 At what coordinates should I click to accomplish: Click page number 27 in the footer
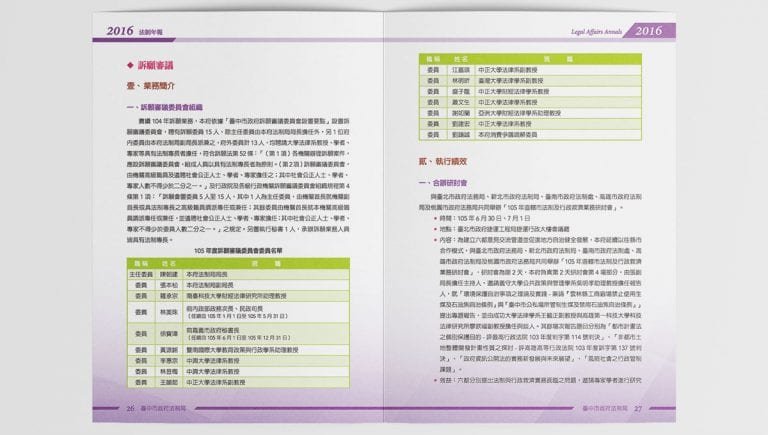pos(637,408)
